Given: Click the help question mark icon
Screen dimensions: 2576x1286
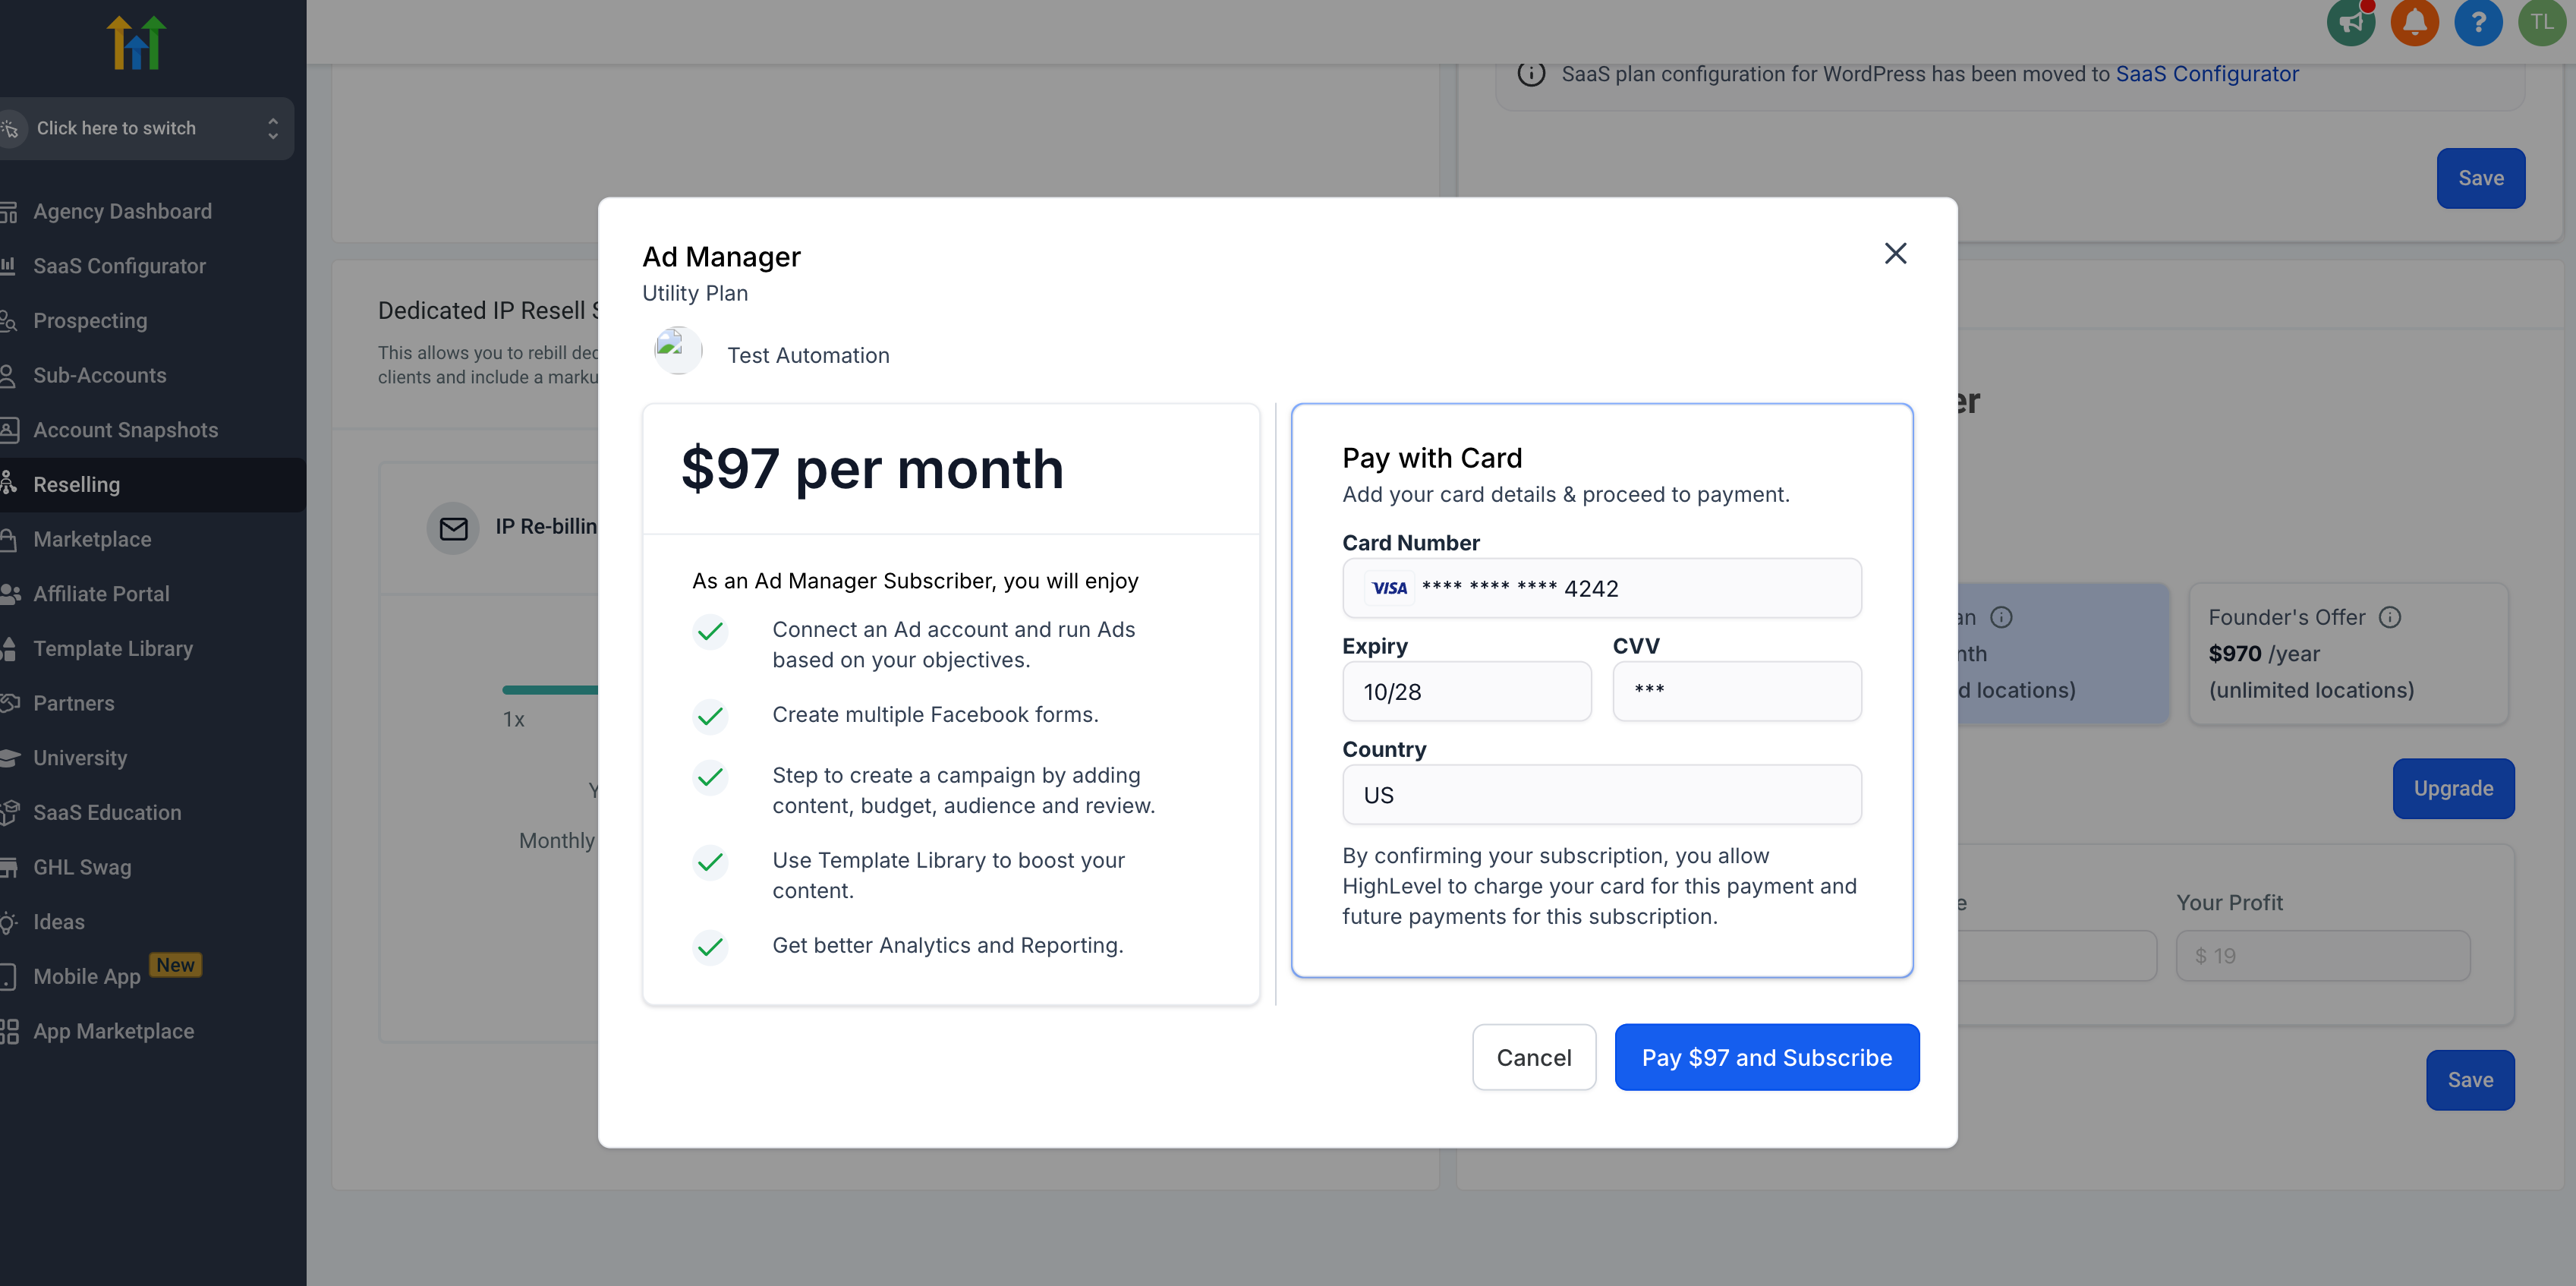Looking at the screenshot, I should (x=2477, y=22).
